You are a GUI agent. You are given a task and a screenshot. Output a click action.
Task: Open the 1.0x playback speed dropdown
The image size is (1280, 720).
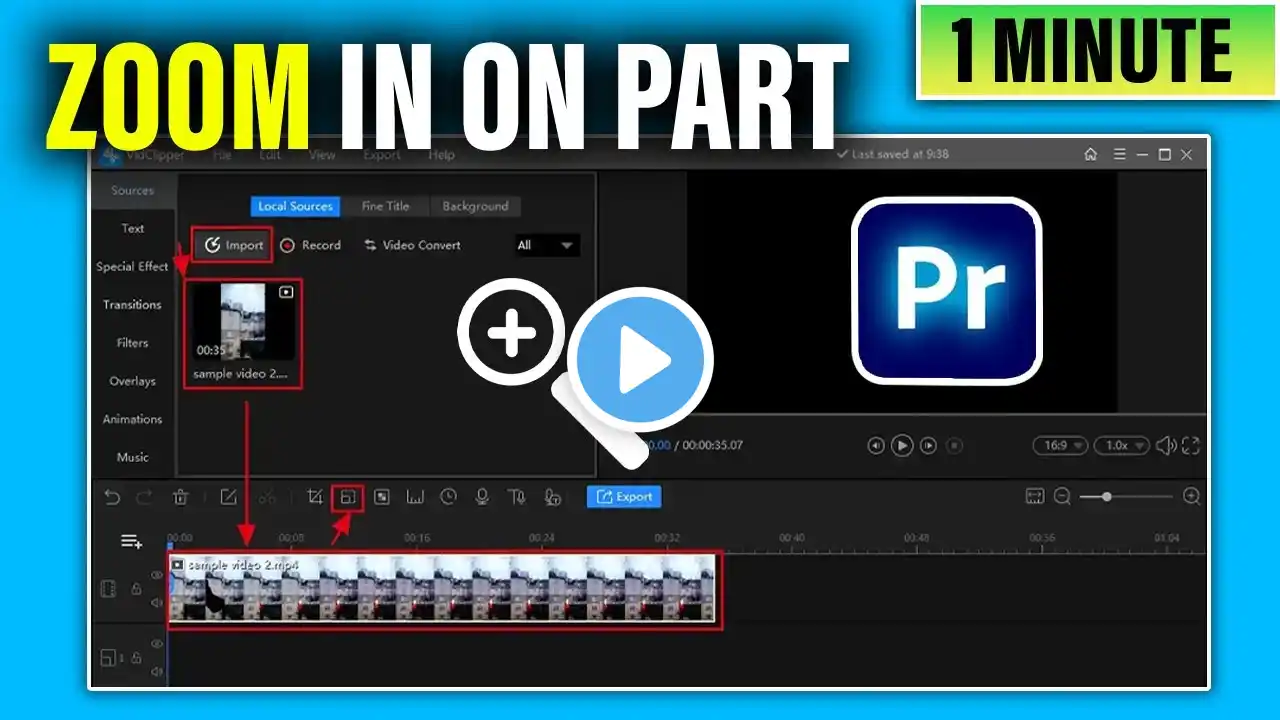[x=1121, y=446]
